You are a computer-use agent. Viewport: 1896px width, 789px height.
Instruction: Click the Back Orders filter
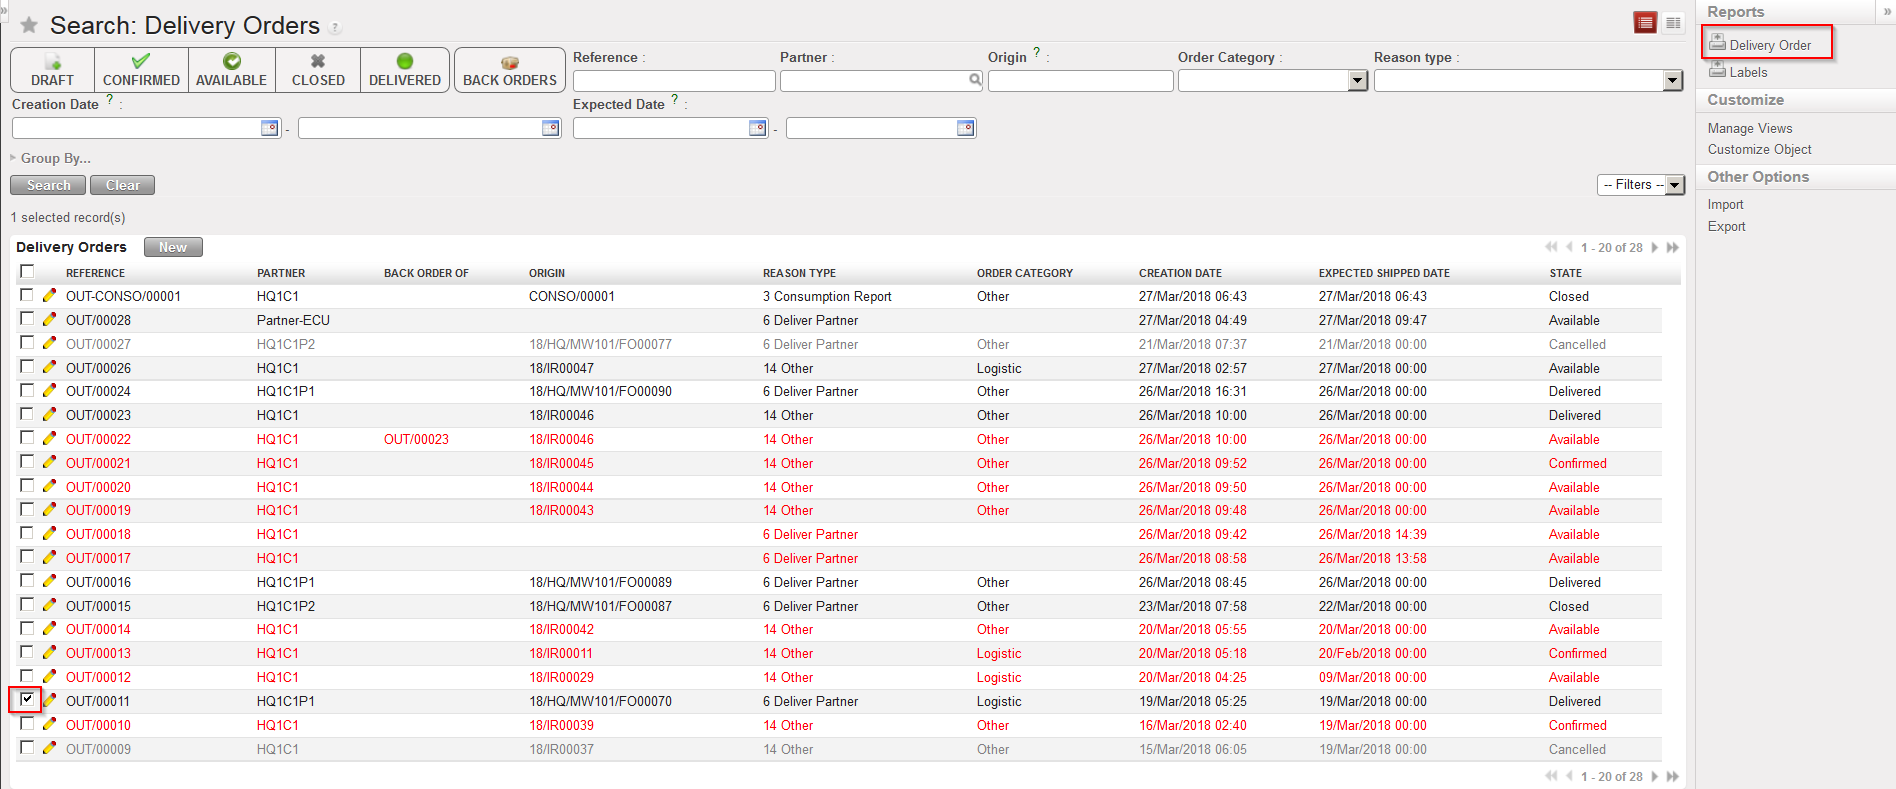click(509, 70)
